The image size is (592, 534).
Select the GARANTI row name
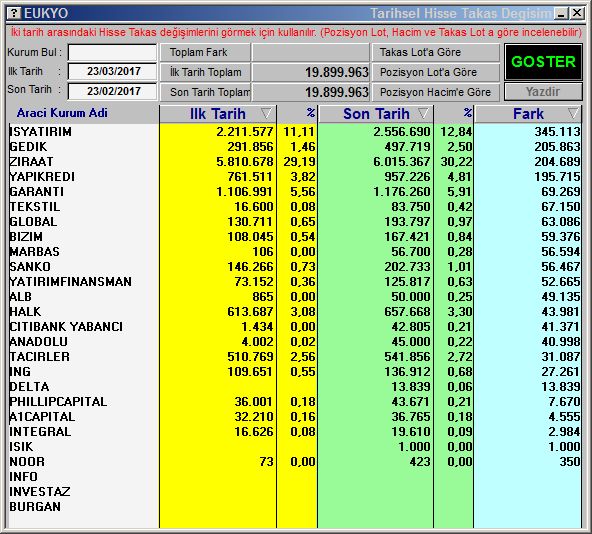37,192
